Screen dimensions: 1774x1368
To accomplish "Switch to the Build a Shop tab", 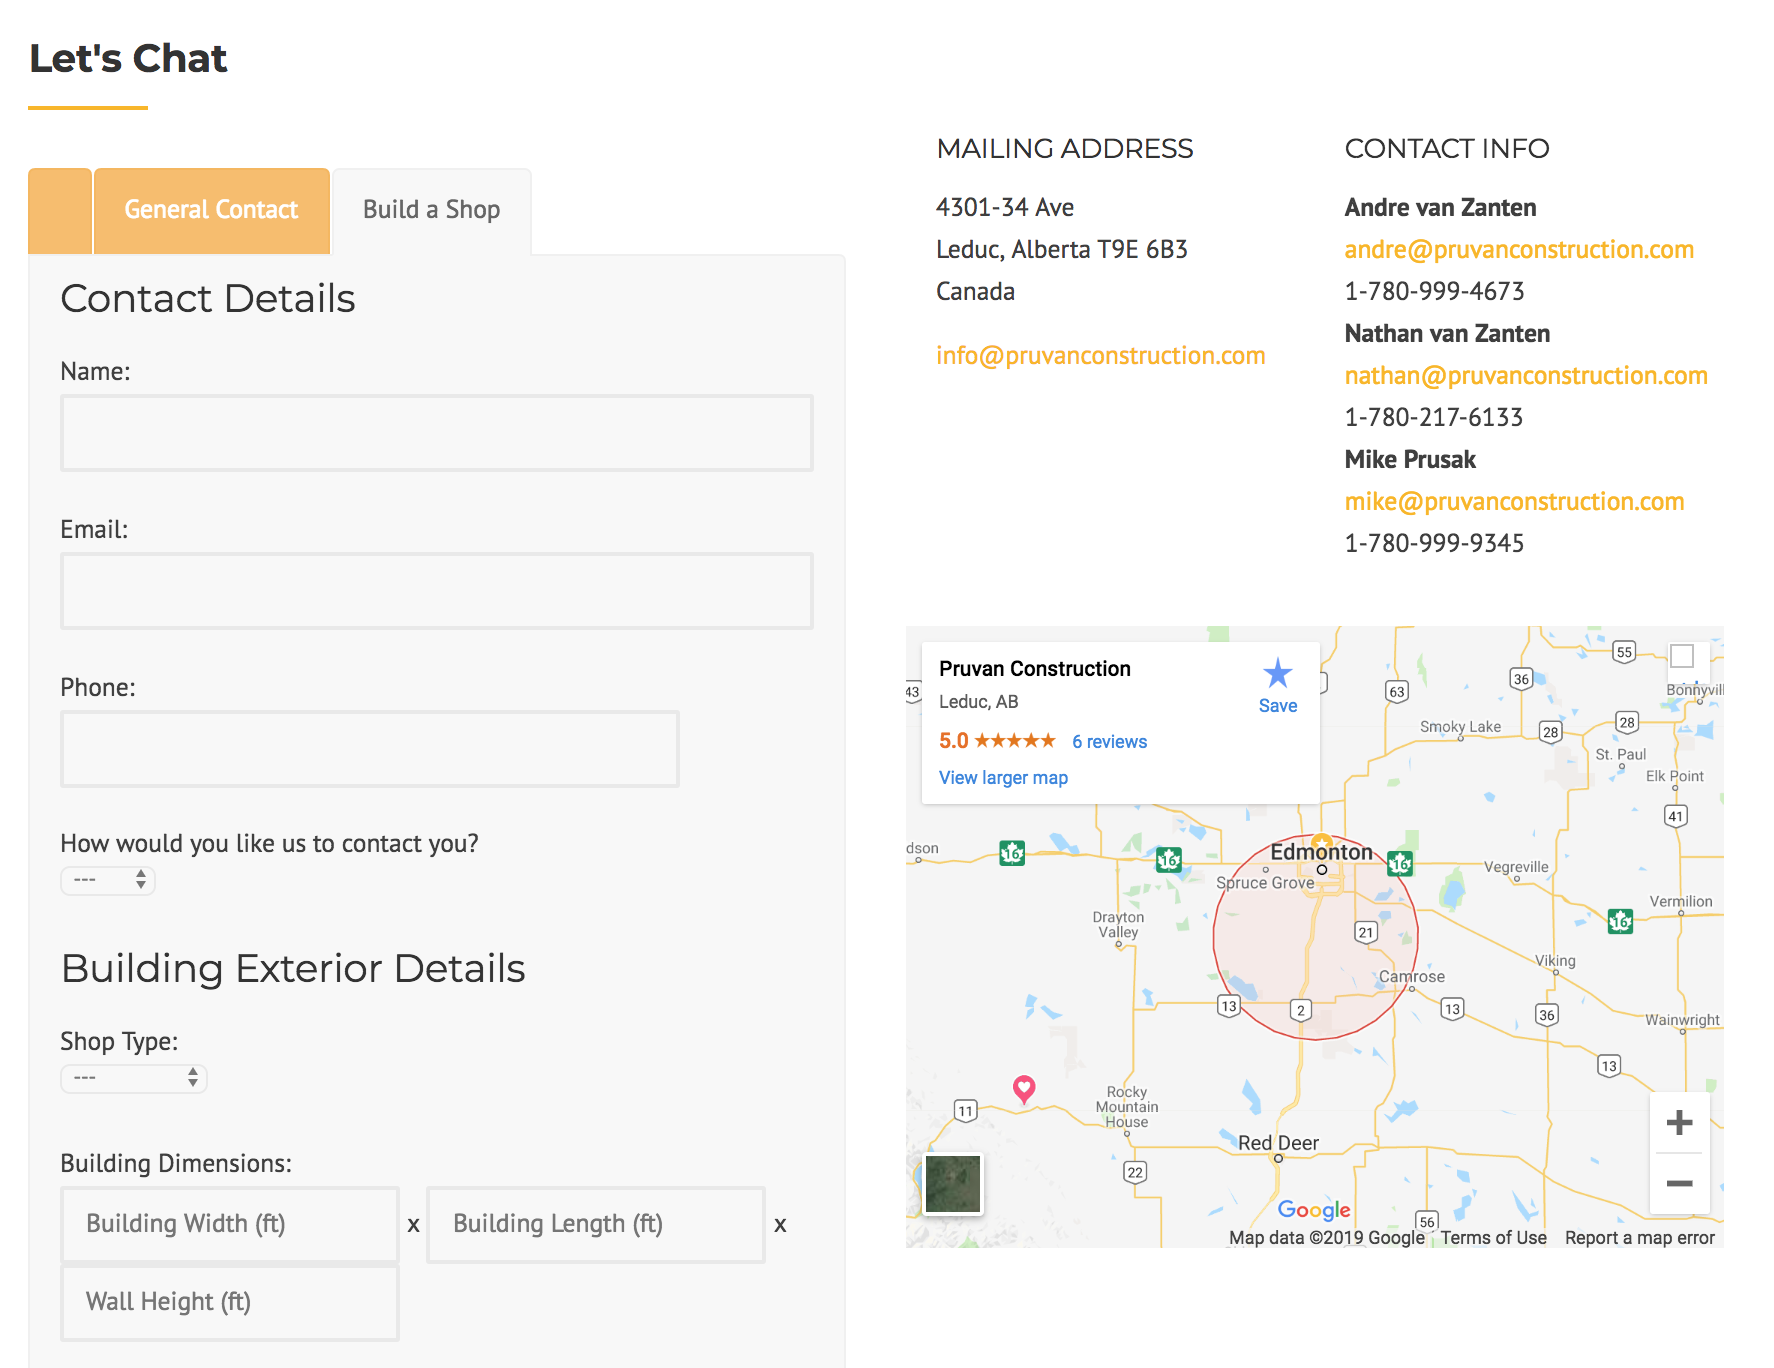I will [431, 210].
